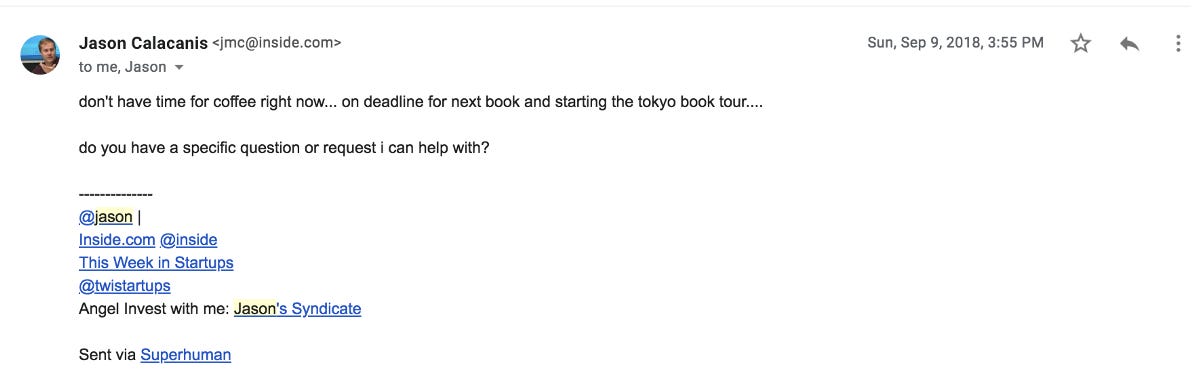Click the sender name Jason Calacanis
Viewport: 1200px width, 383px height.
click(x=143, y=43)
